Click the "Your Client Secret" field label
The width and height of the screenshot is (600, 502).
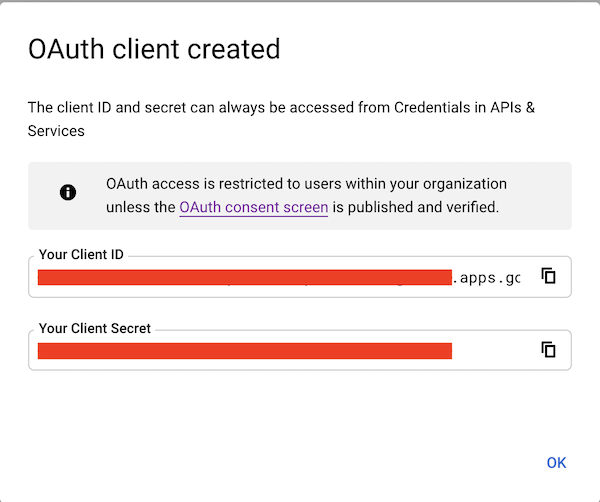point(95,328)
